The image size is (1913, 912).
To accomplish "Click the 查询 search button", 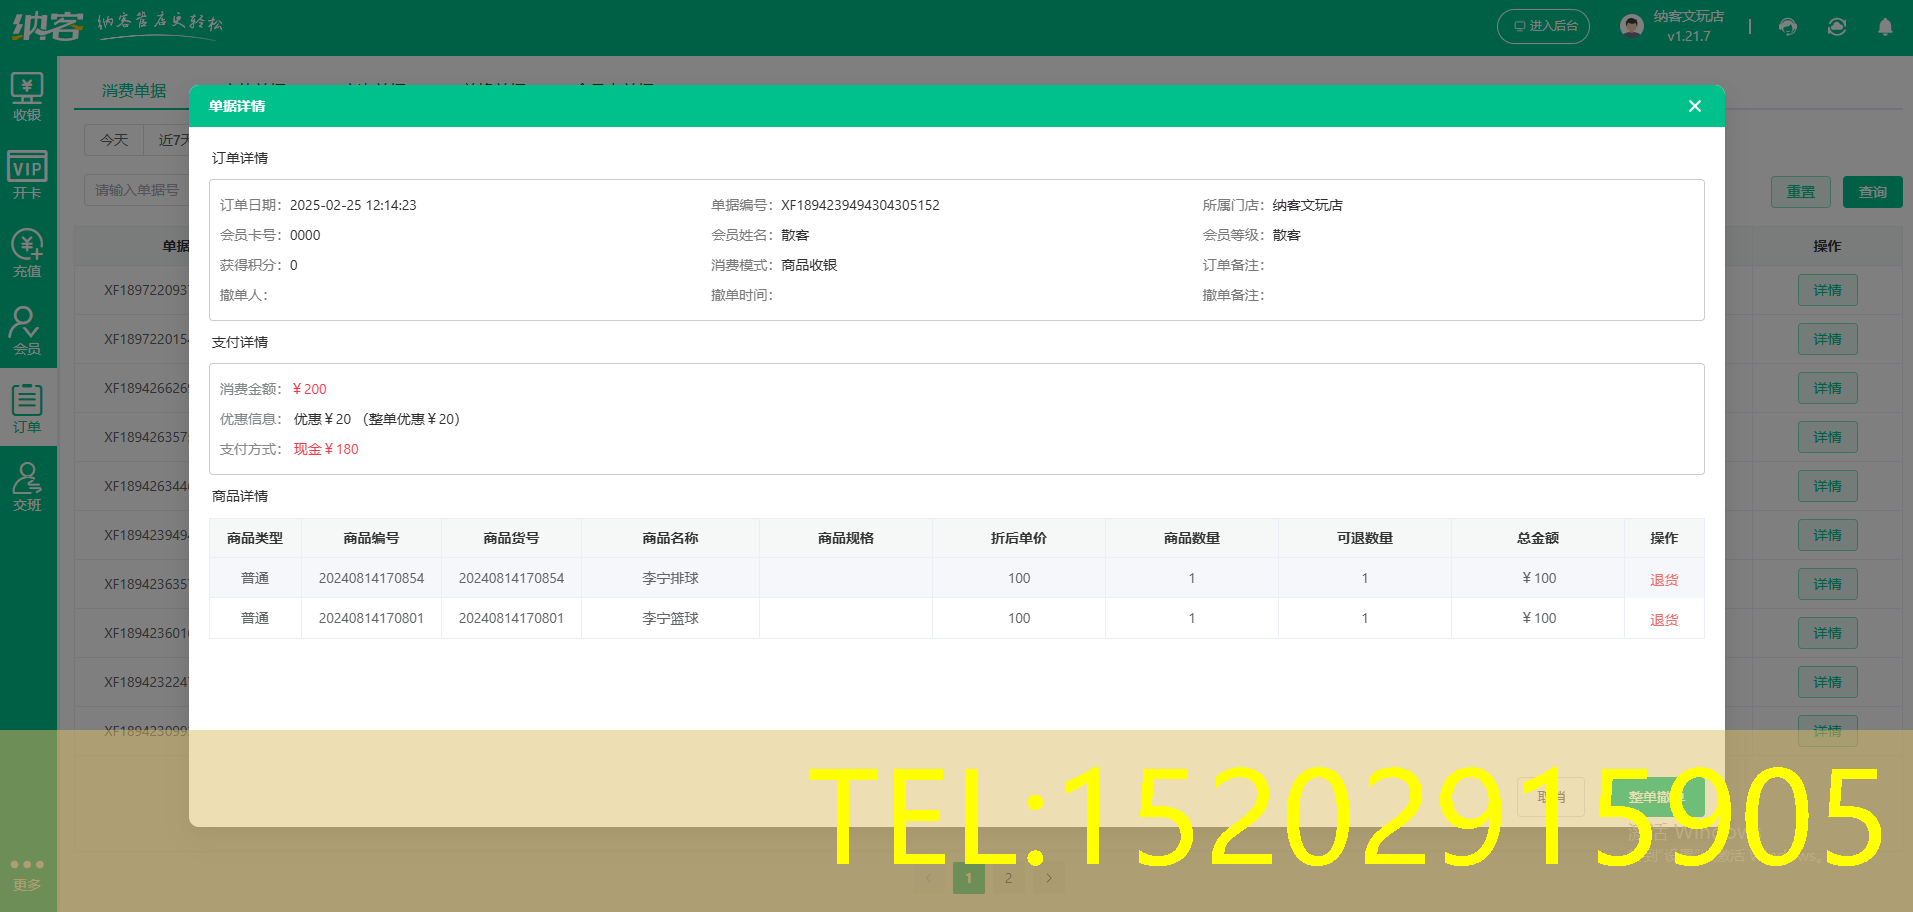I will (x=1871, y=191).
